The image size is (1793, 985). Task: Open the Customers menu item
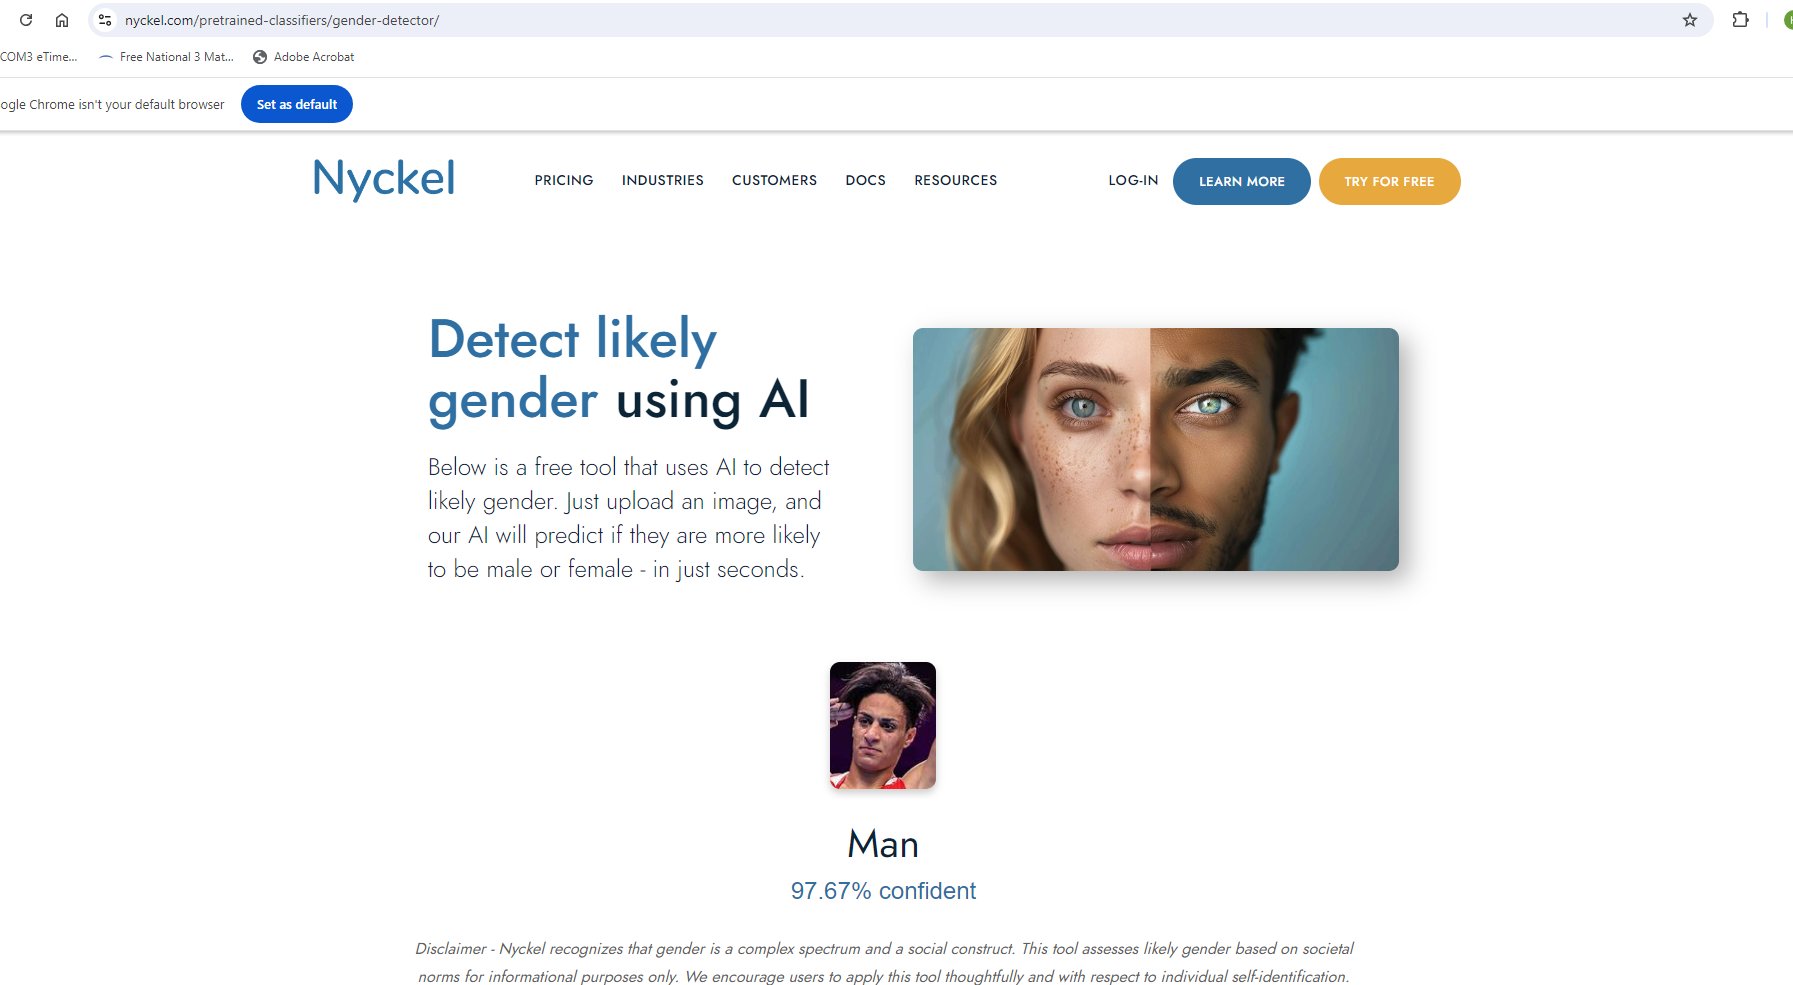pos(774,181)
